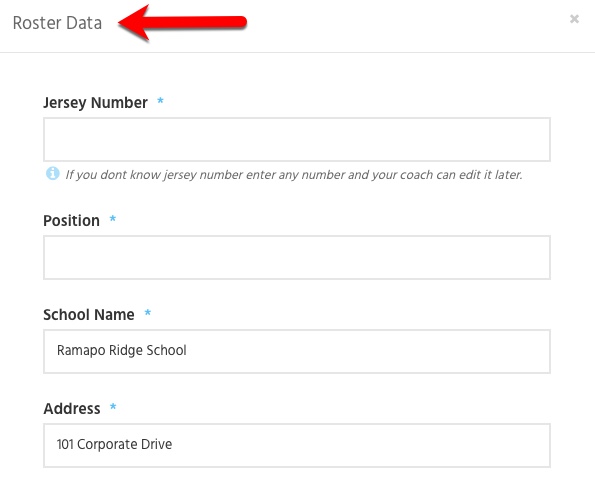
Task: Focus the empty Position field
Action: (x=297, y=258)
